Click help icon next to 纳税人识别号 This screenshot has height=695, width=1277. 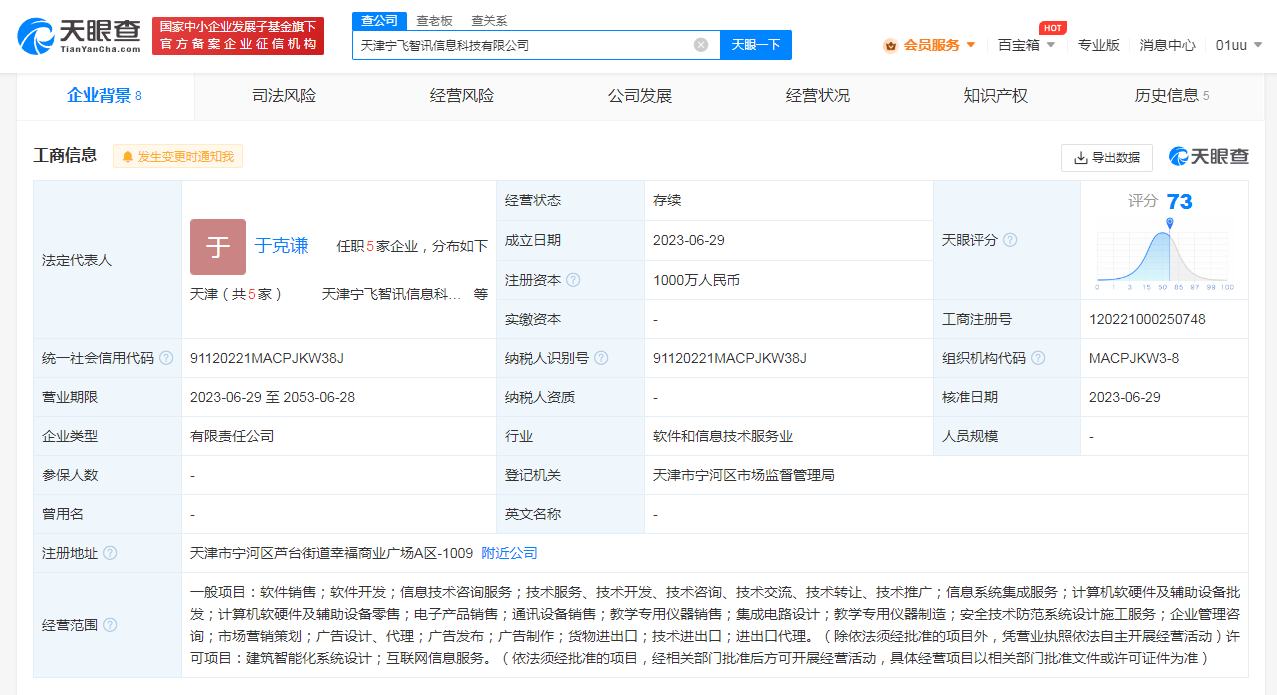pyautogui.click(x=601, y=358)
